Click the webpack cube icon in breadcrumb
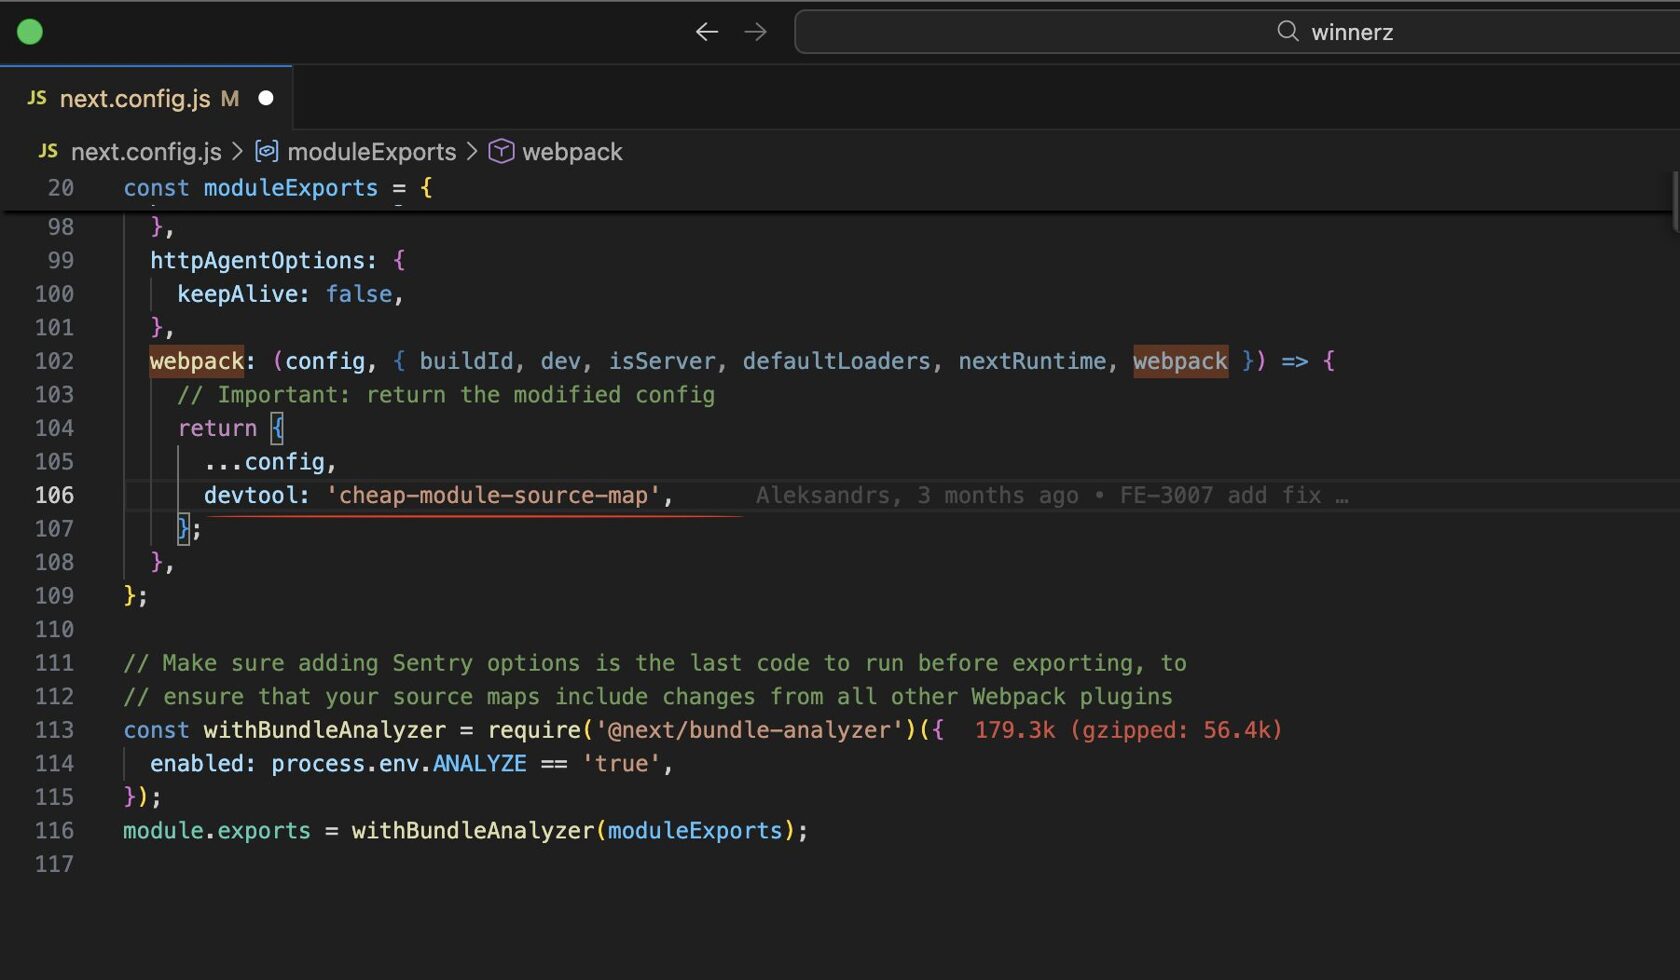The width and height of the screenshot is (1680, 980). (x=501, y=151)
